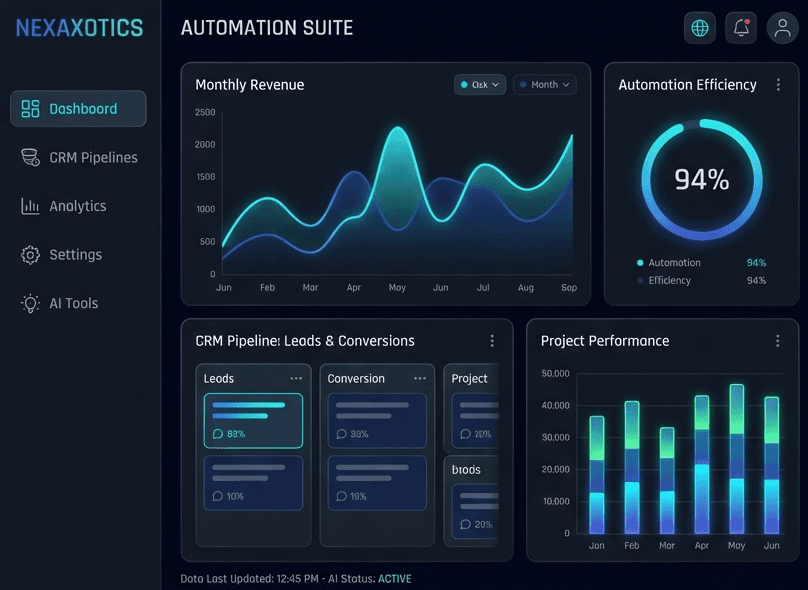Open the Analytics section
This screenshot has height=590, width=808.
coord(78,206)
